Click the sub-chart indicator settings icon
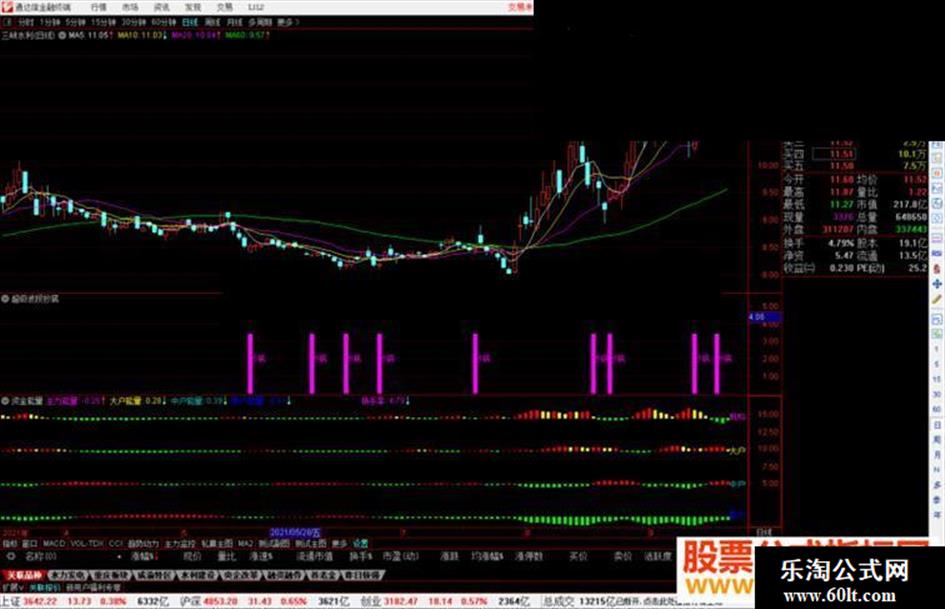 tap(5, 299)
